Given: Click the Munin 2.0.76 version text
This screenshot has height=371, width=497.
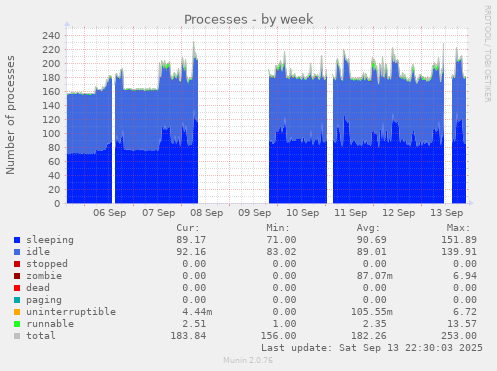Looking at the screenshot, I should point(248,360).
